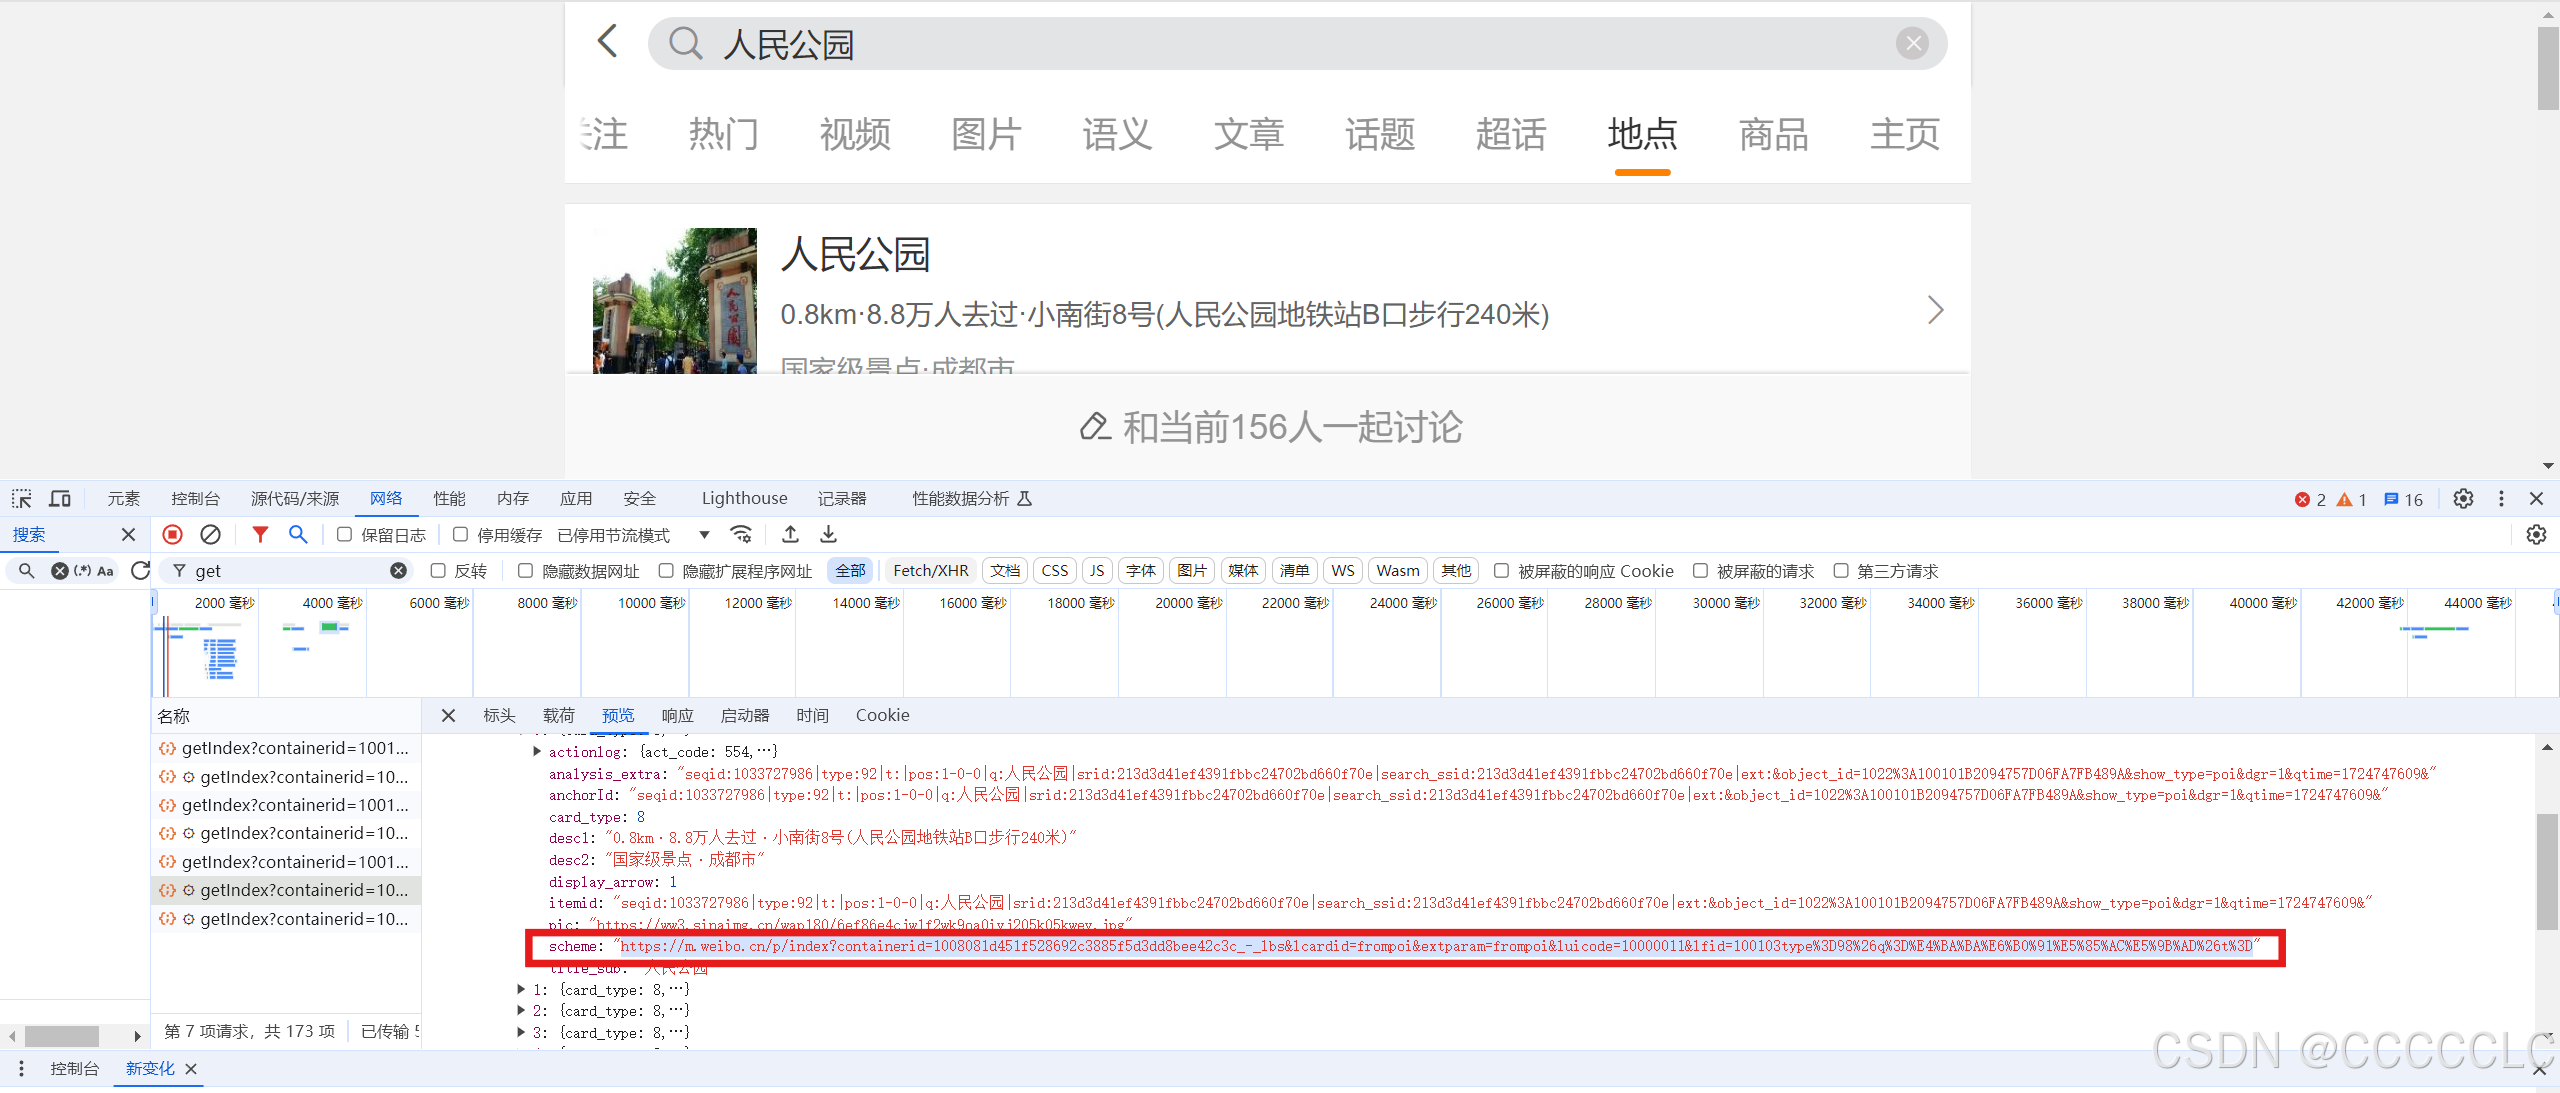
Task: Enable the 保留日志 checkbox
Action: (x=344, y=535)
